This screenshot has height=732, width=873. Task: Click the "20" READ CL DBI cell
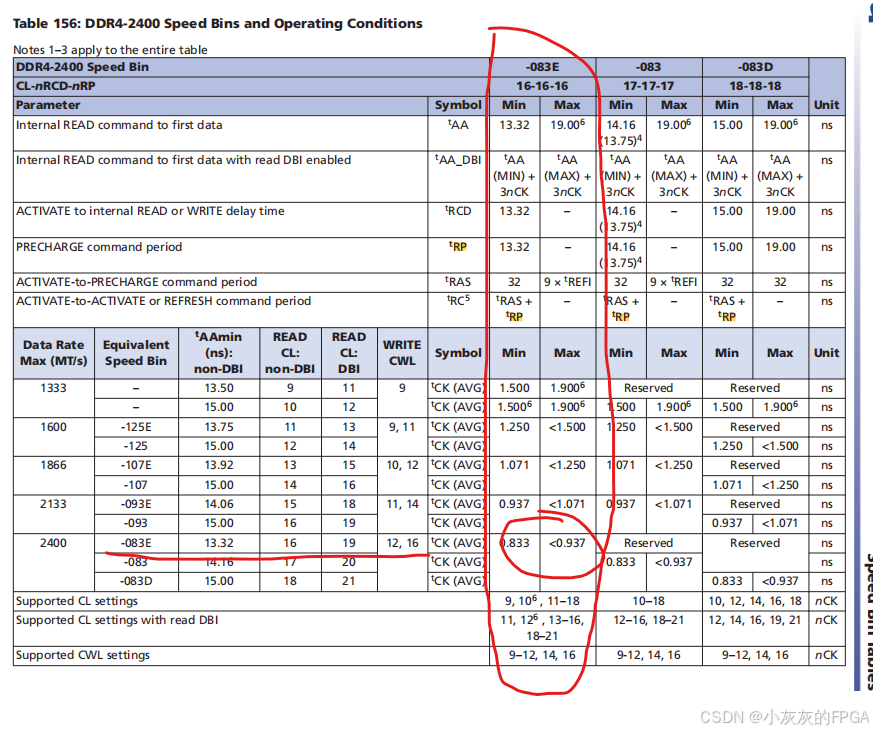(x=349, y=562)
